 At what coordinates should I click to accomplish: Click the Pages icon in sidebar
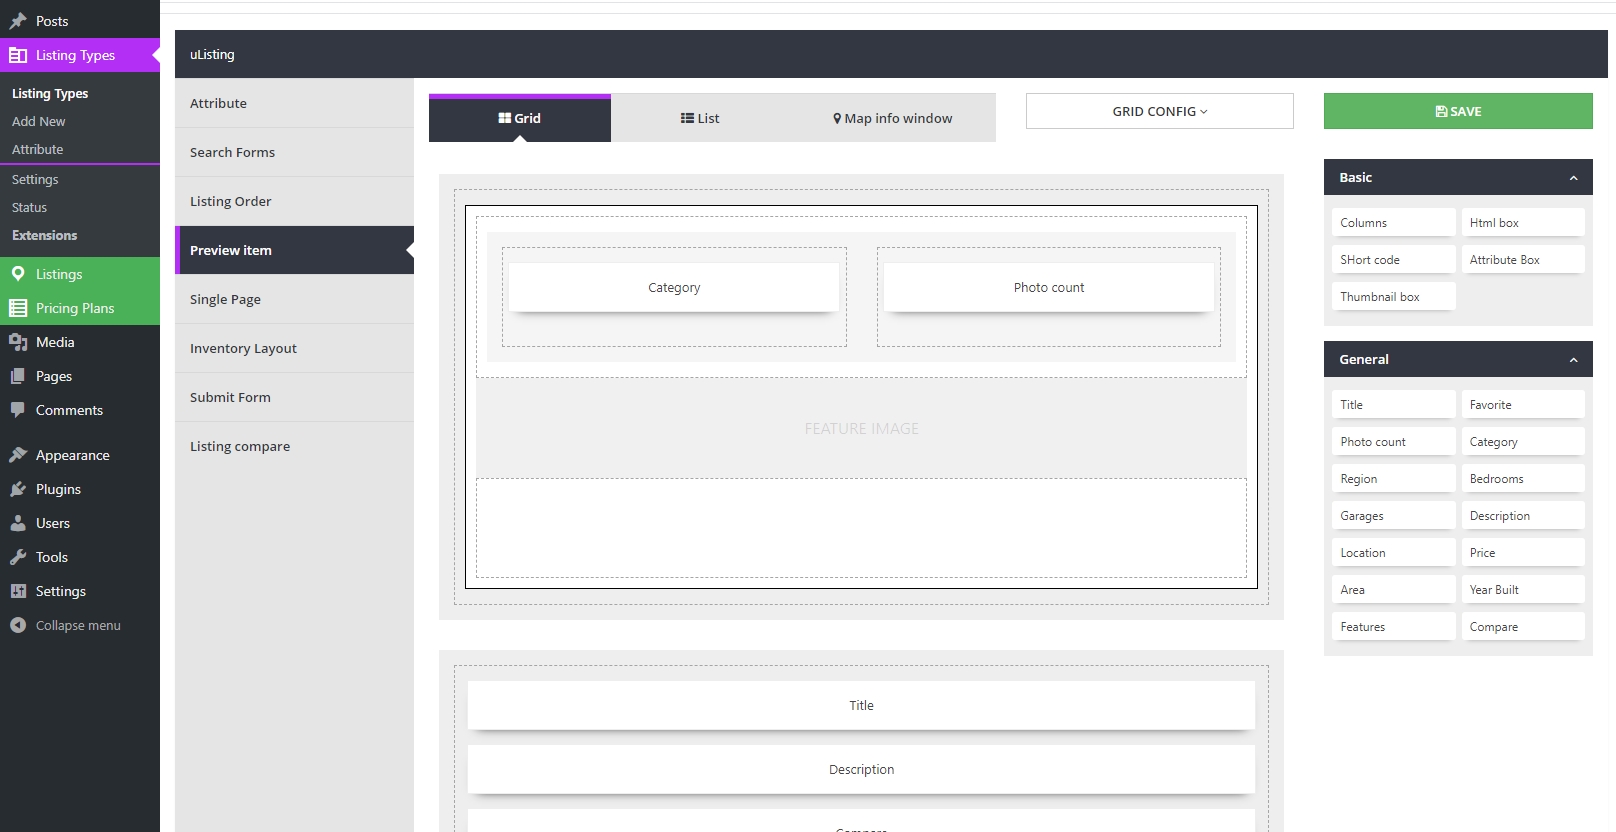click(18, 376)
